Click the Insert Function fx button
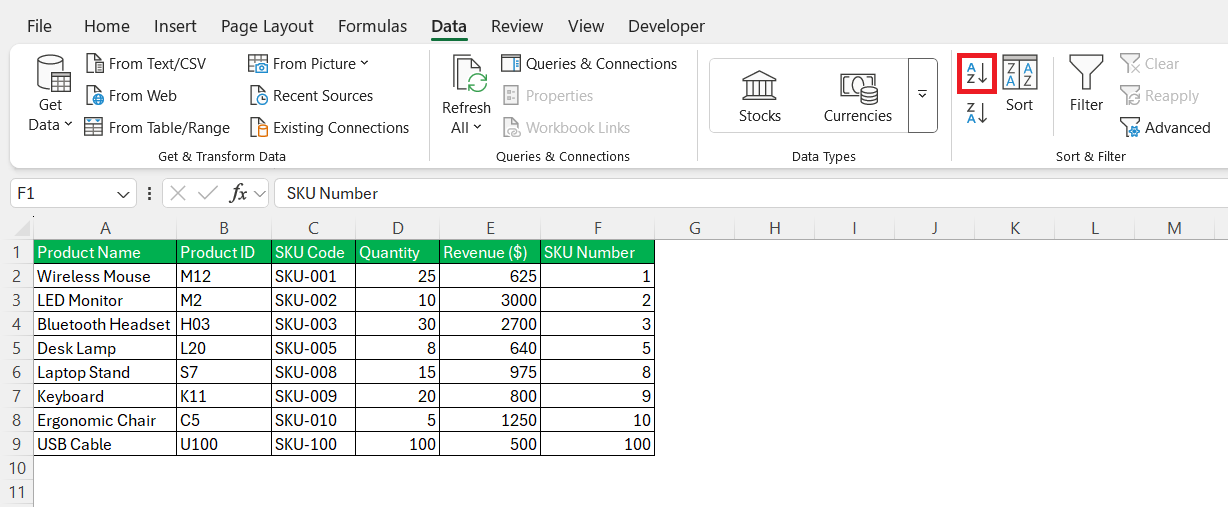Screen dimensions: 1228x507 click(x=238, y=193)
